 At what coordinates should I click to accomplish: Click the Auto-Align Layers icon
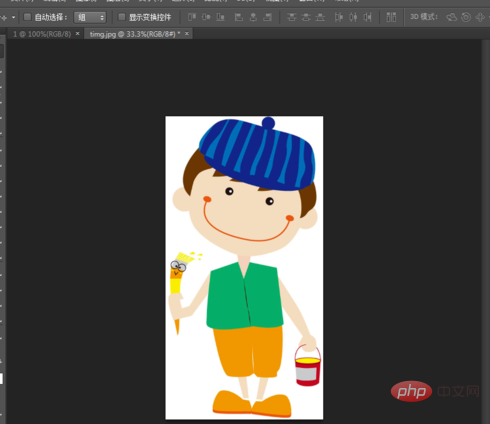(x=391, y=17)
